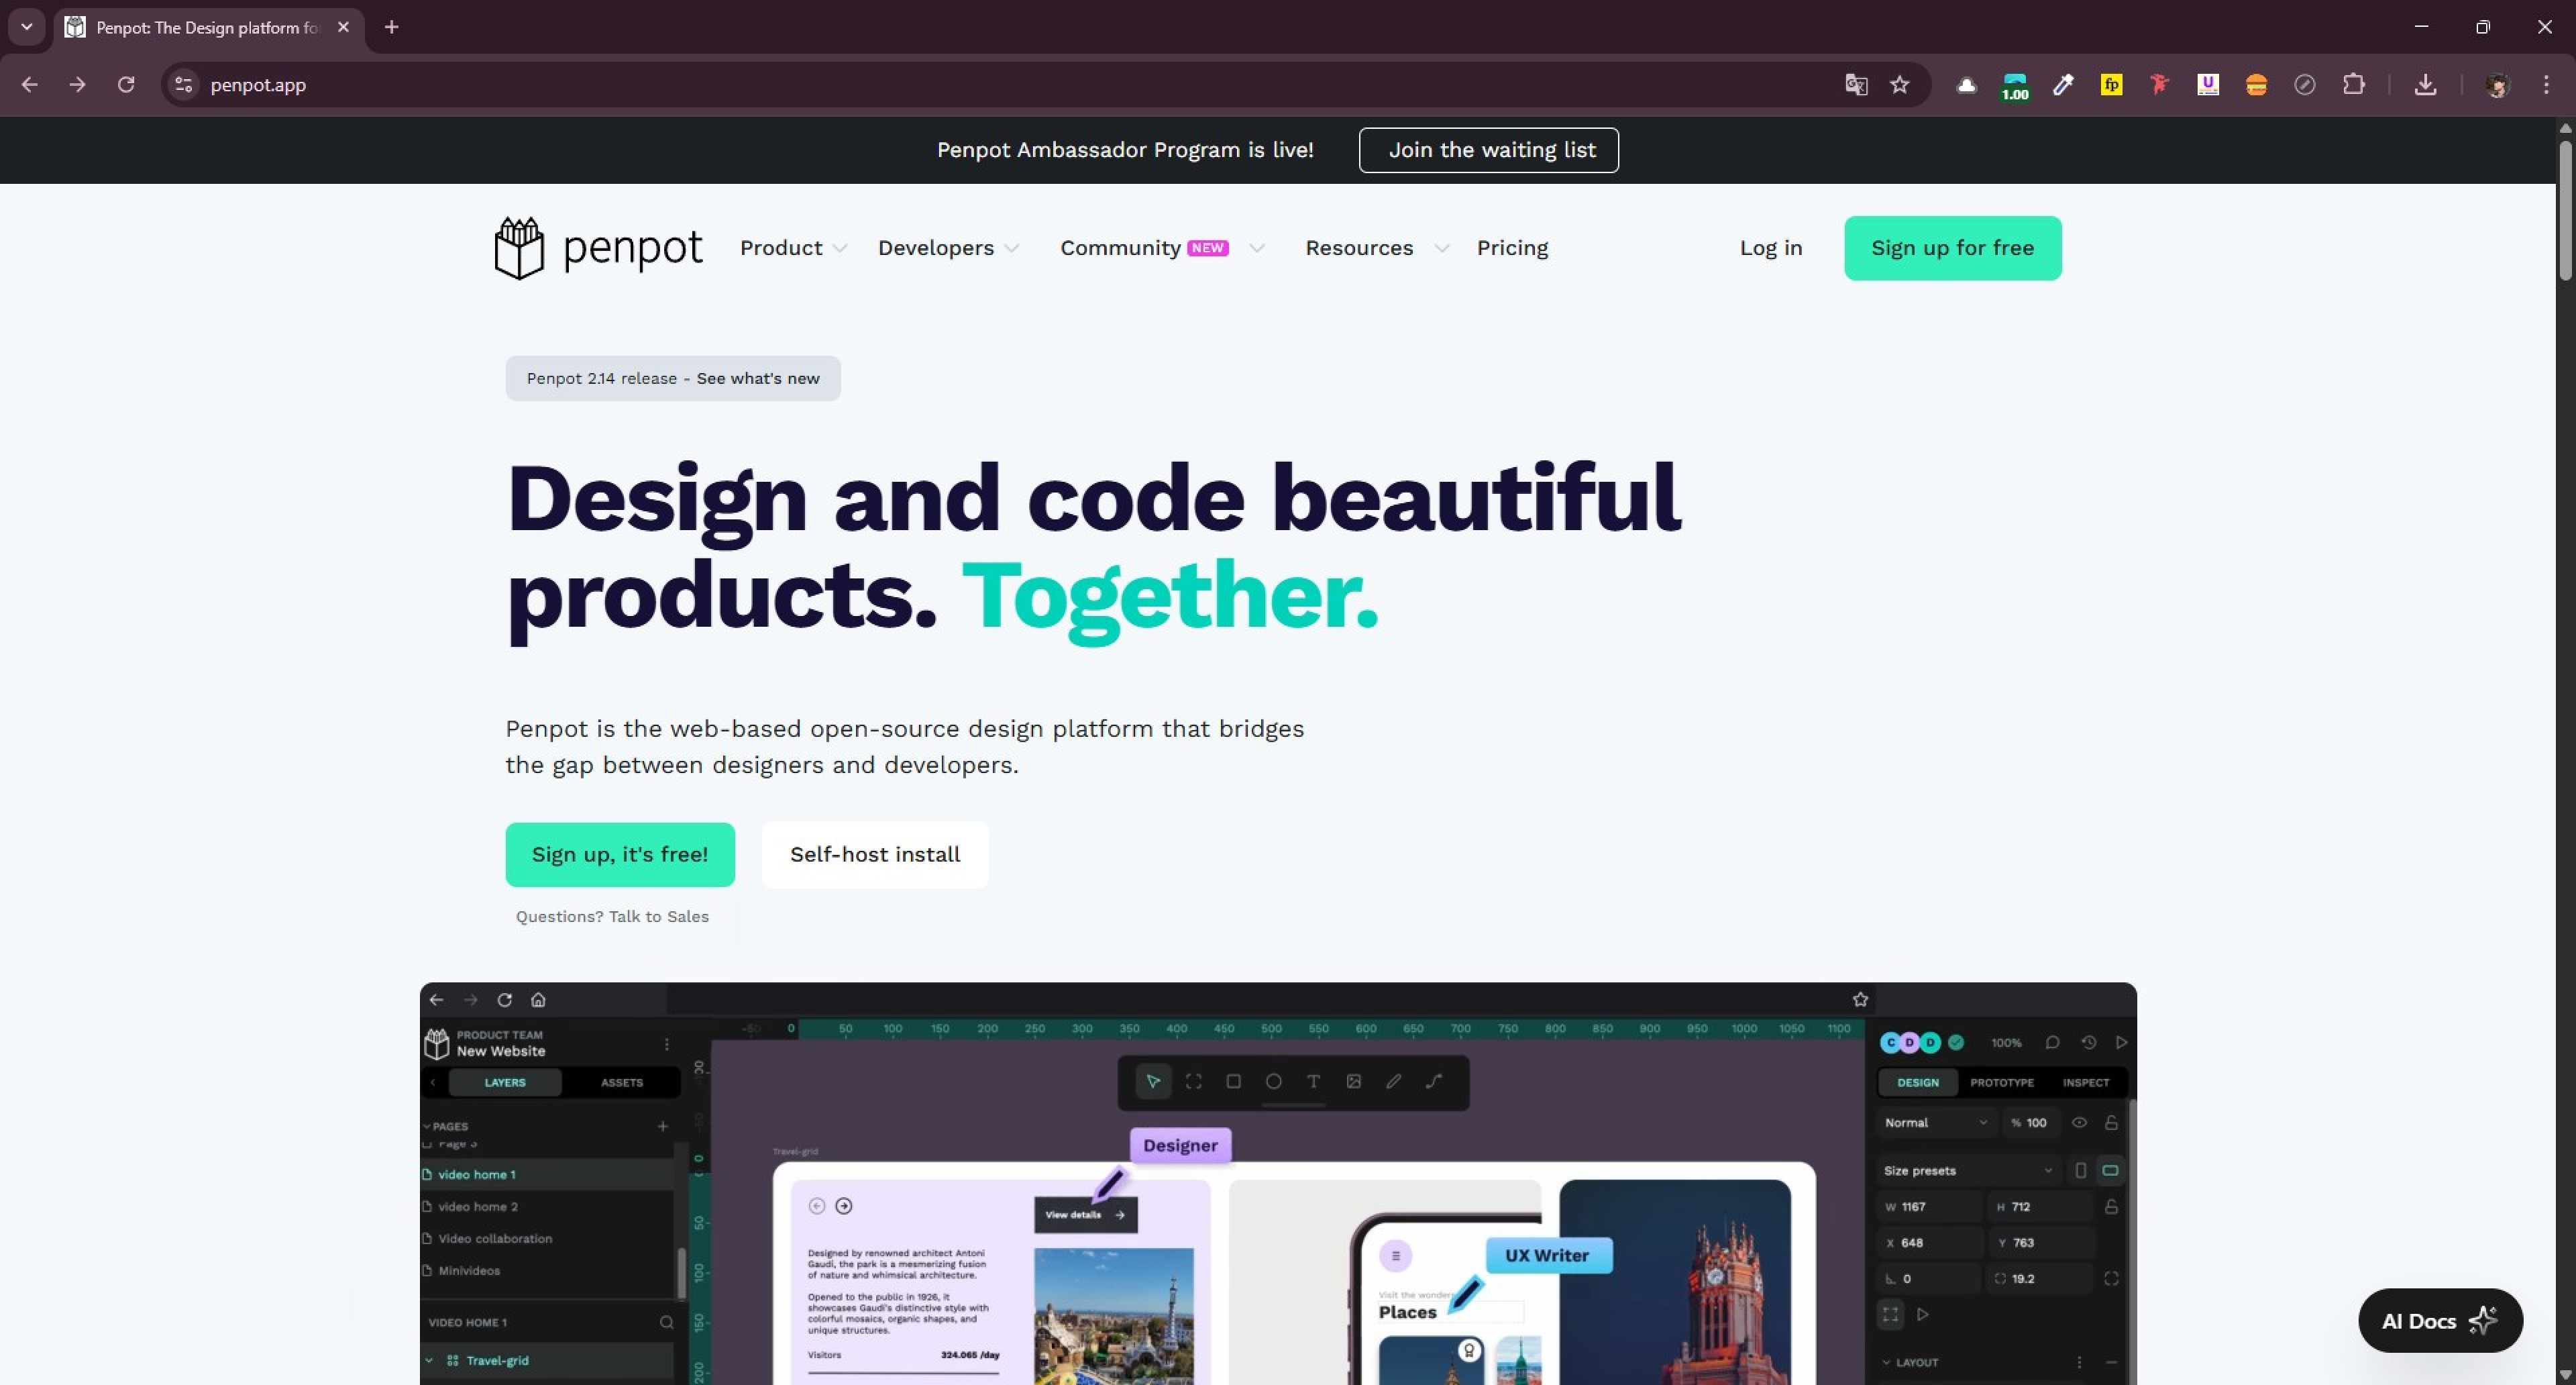Click the play icon in the mockup header
Screen dimensions: 2576x1385
2121,1042
